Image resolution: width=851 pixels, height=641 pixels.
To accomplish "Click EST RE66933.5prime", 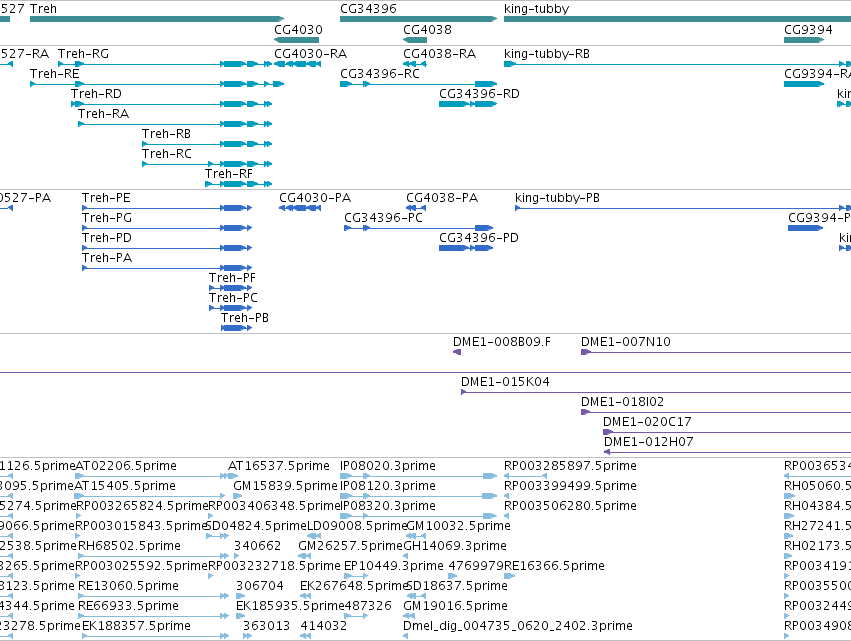I will coord(154,616).
